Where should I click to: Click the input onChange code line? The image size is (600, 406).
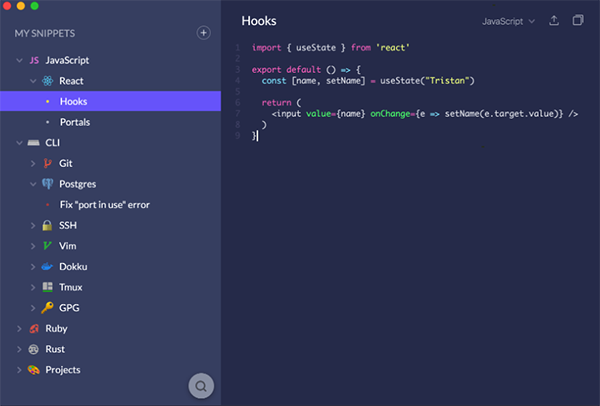[x=425, y=114]
